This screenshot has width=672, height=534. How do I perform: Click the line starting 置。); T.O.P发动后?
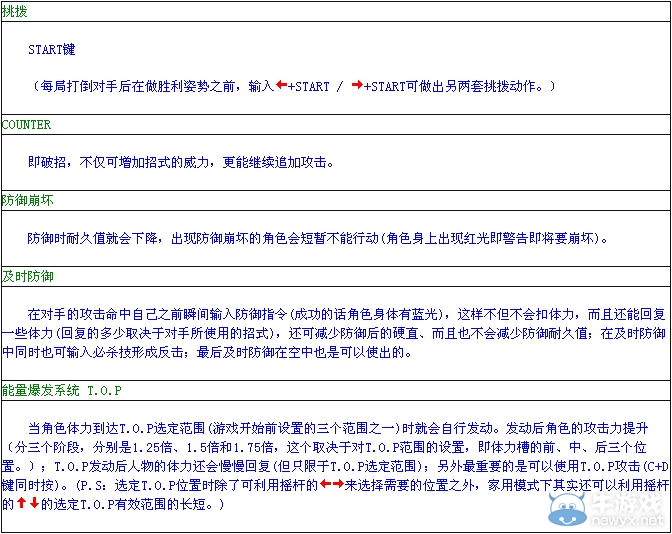point(335,466)
